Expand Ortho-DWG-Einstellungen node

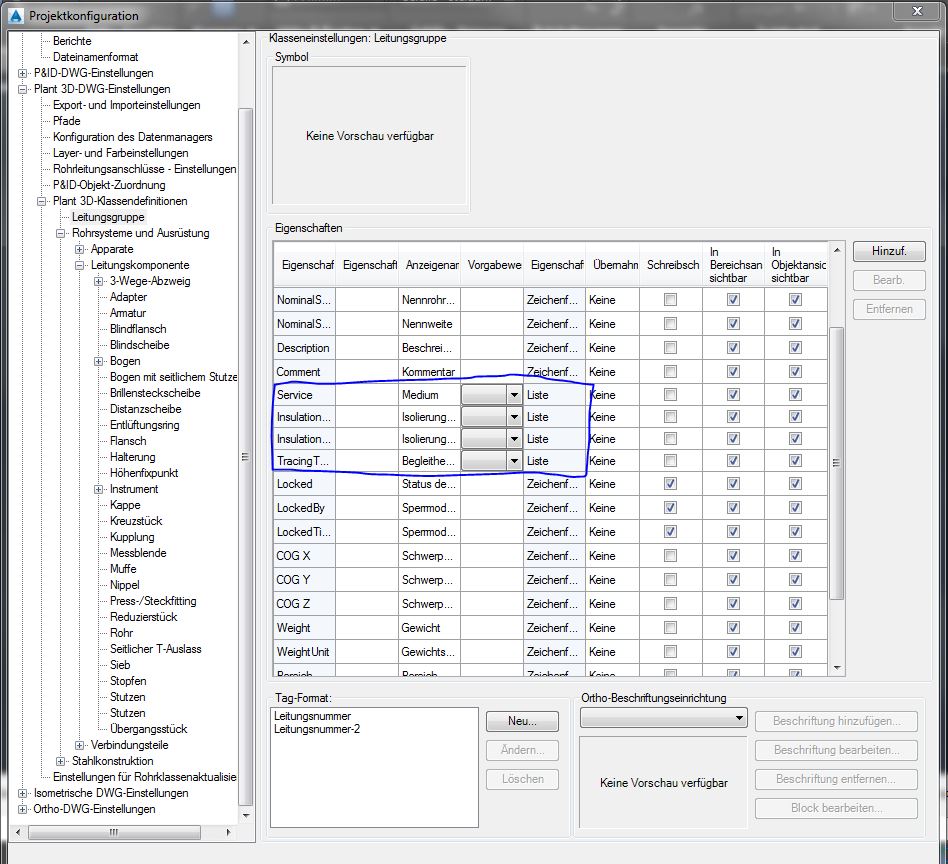pyautogui.click(x=22, y=810)
